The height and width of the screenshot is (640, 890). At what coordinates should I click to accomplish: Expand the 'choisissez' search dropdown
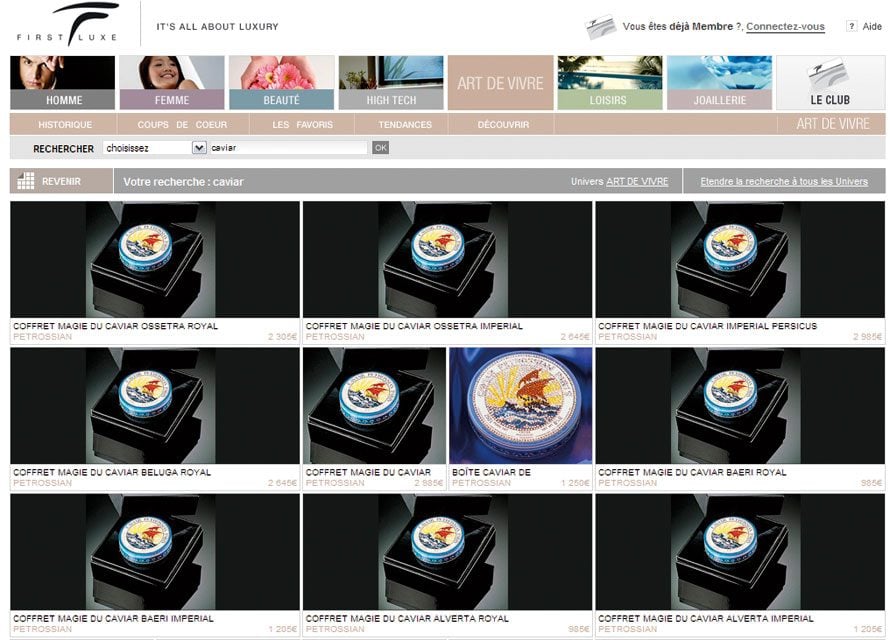198,148
